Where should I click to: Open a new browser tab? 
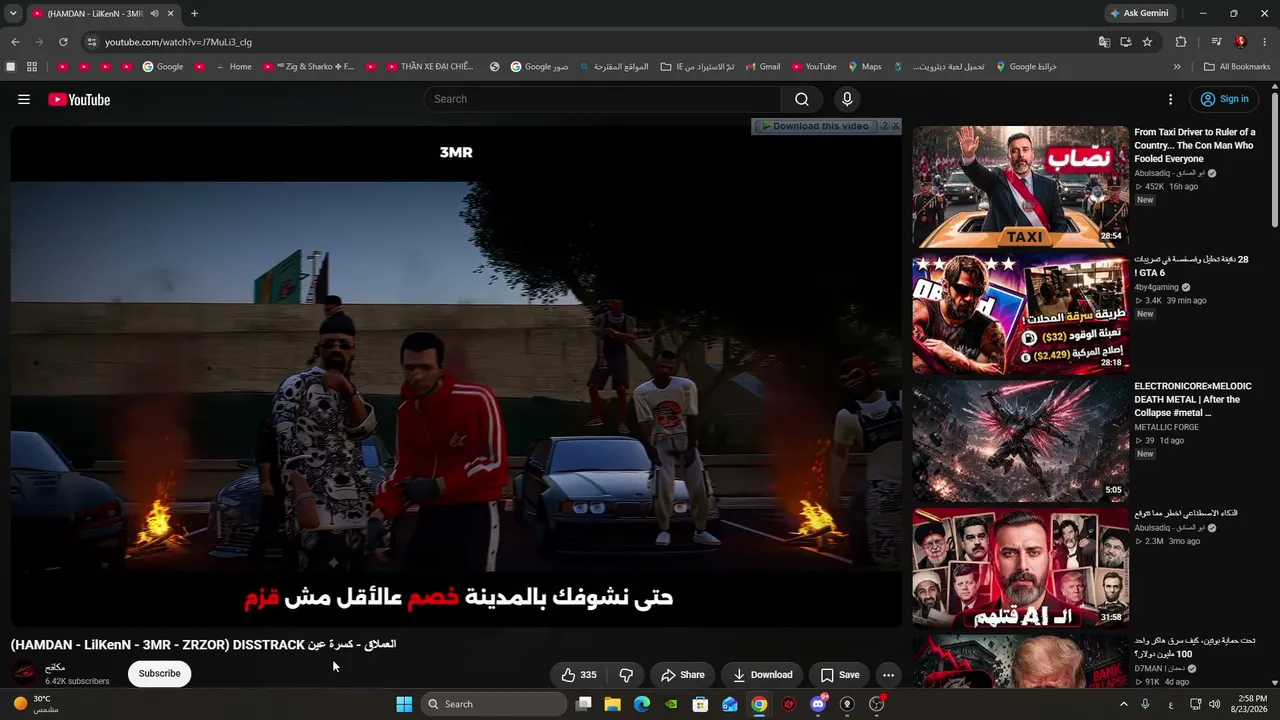194,13
